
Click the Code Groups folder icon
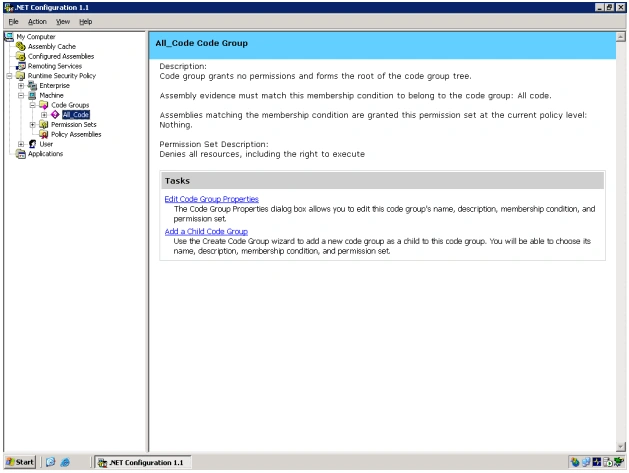click(44, 105)
